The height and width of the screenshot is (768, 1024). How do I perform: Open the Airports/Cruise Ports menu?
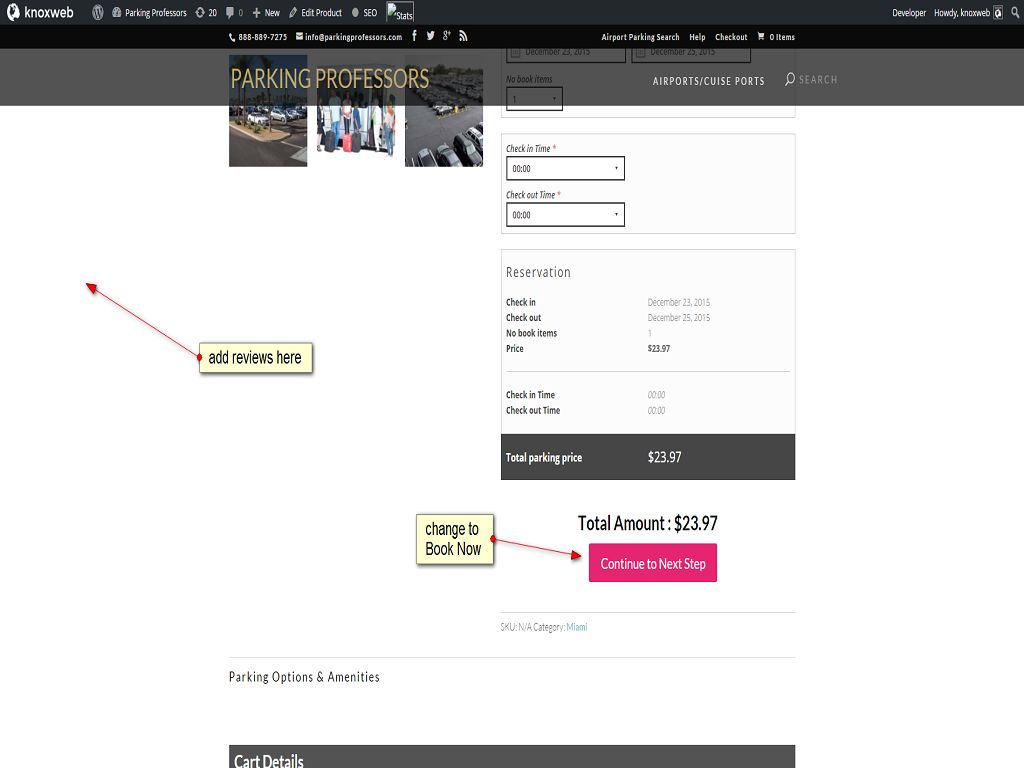tap(709, 81)
